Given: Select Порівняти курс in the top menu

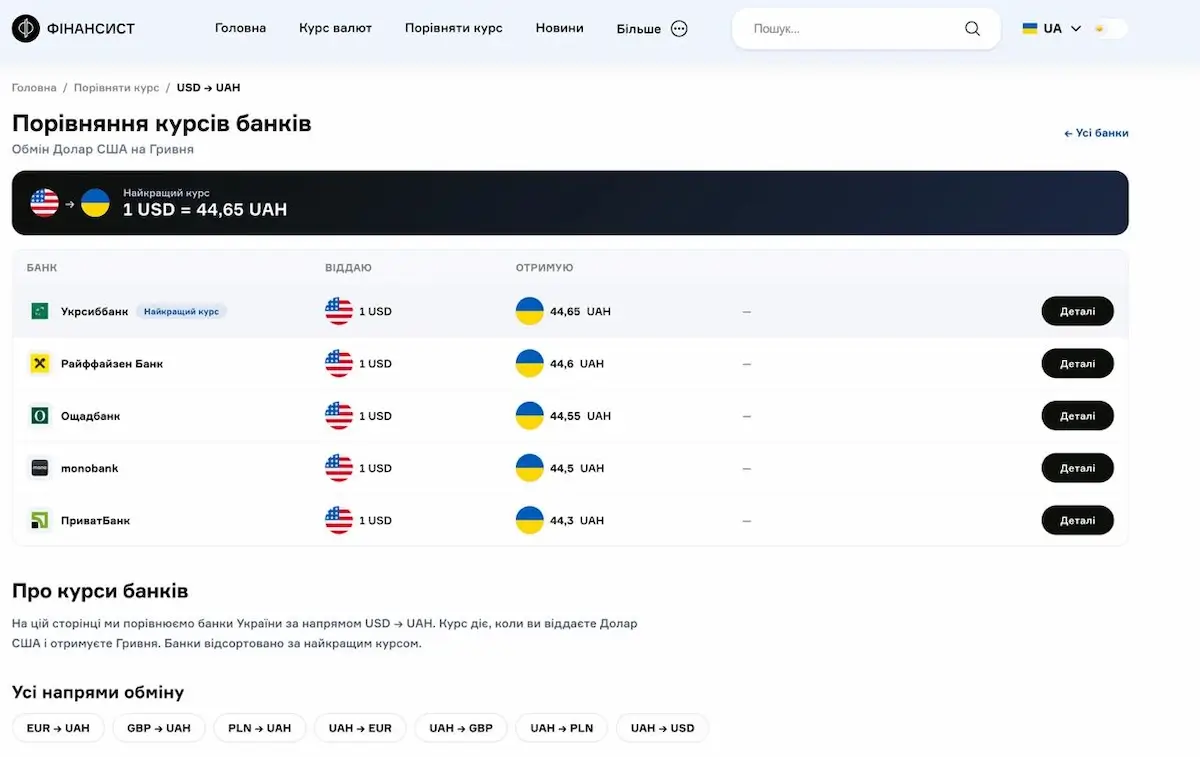Looking at the screenshot, I should click(454, 28).
